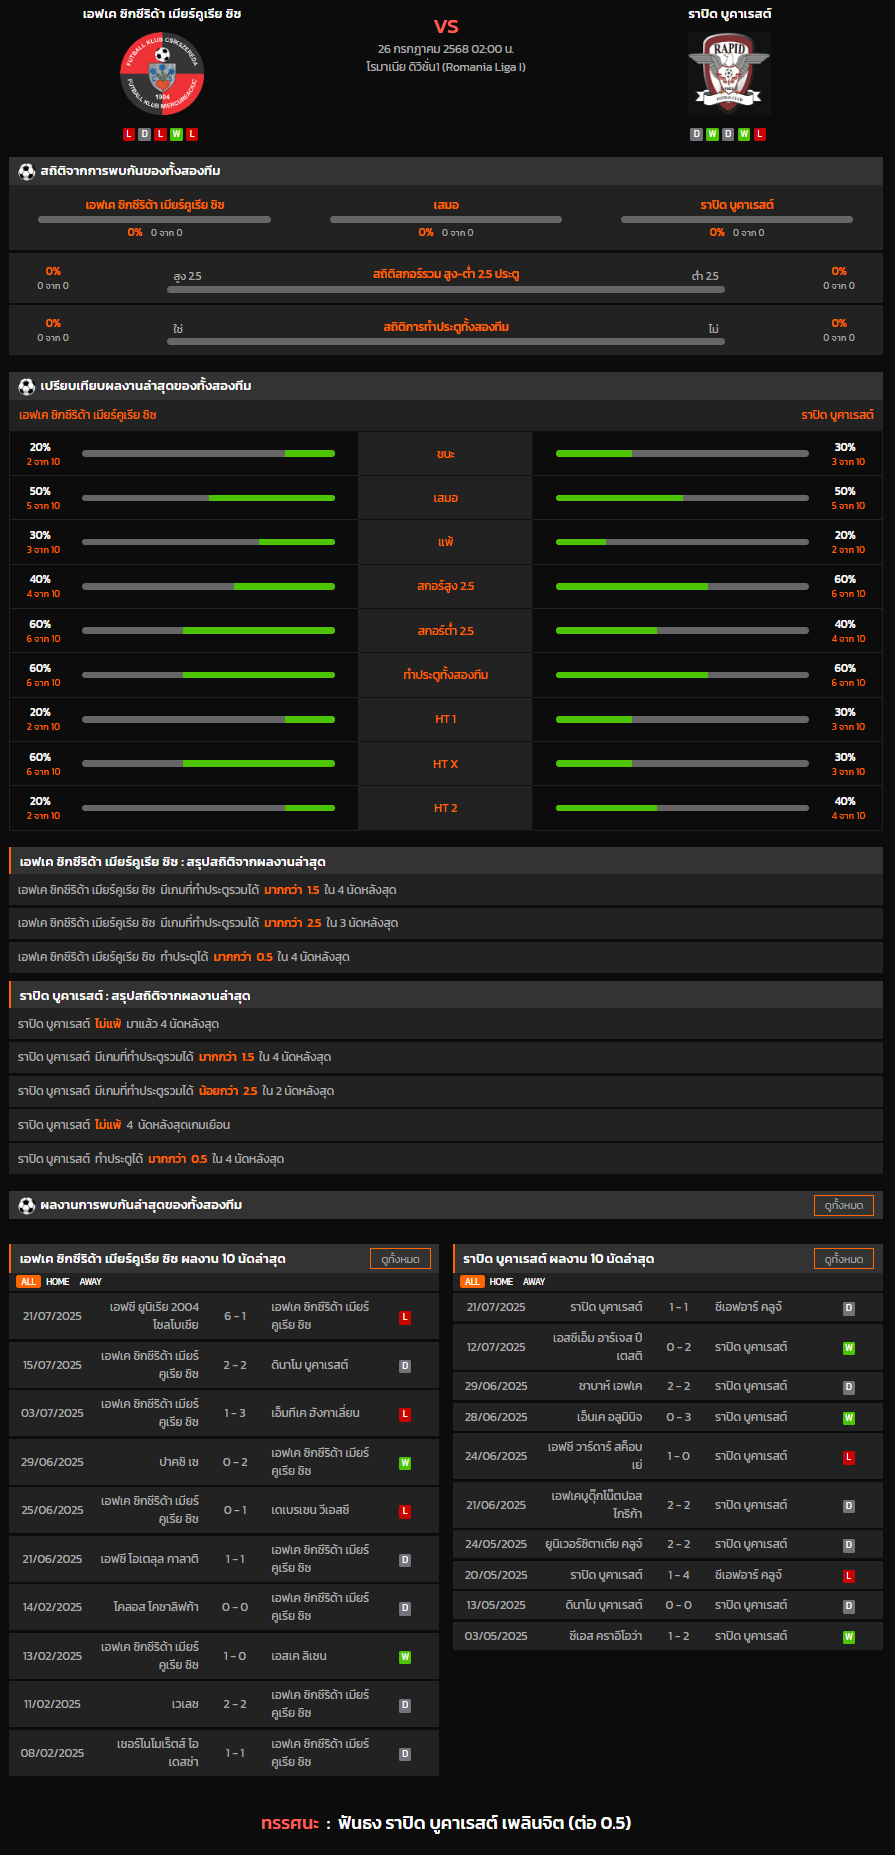Click the W badge on Csikszereda's 29/06/2025 row
This screenshot has width=895, height=1855.
pos(405,1463)
